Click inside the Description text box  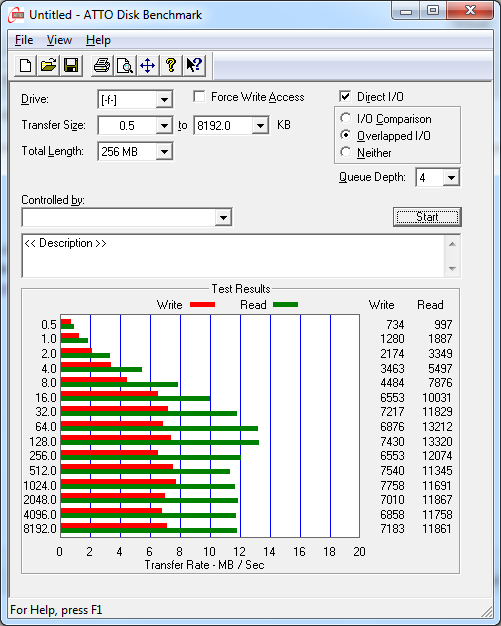coord(234,256)
